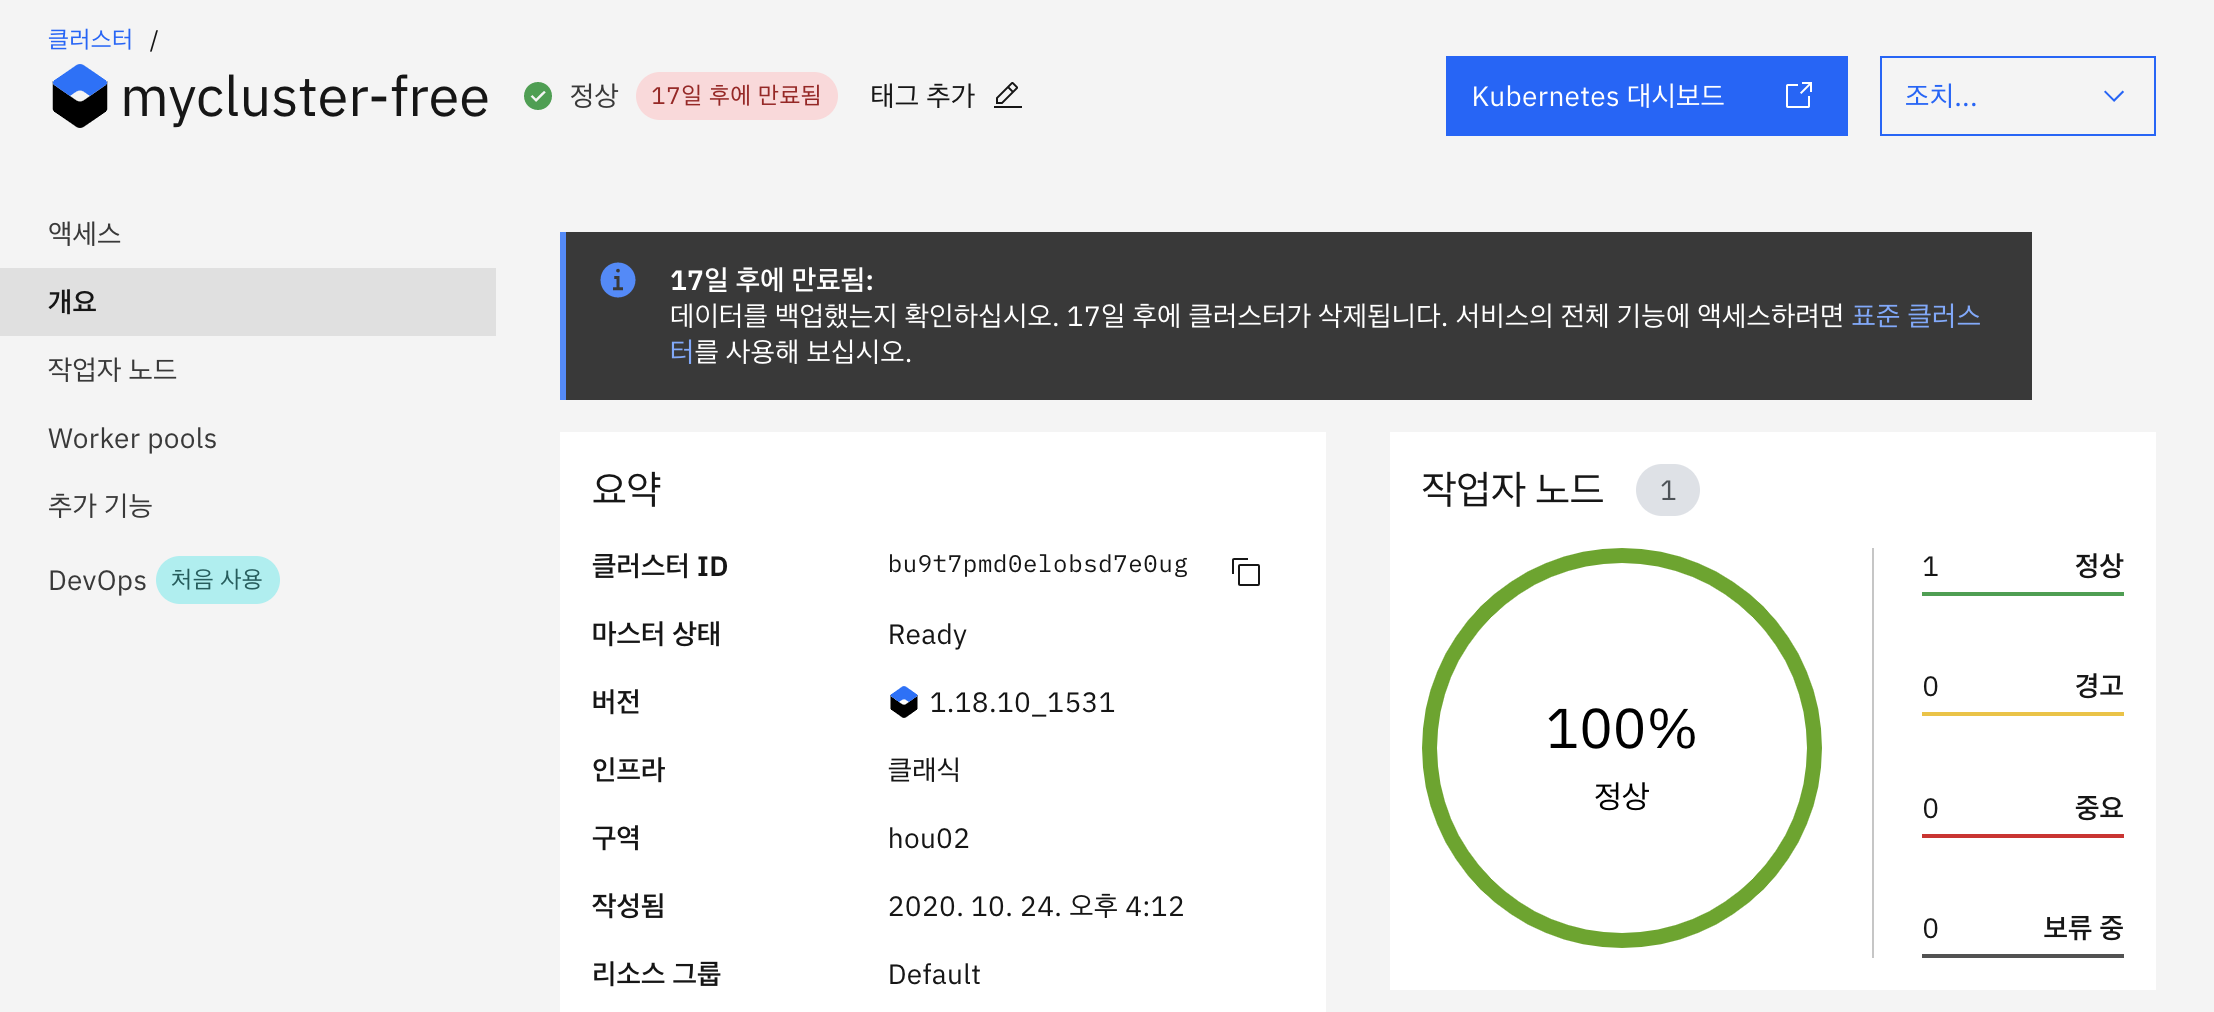
Task: Open the Kubernetes 대시보드 button
Action: click(x=1646, y=96)
